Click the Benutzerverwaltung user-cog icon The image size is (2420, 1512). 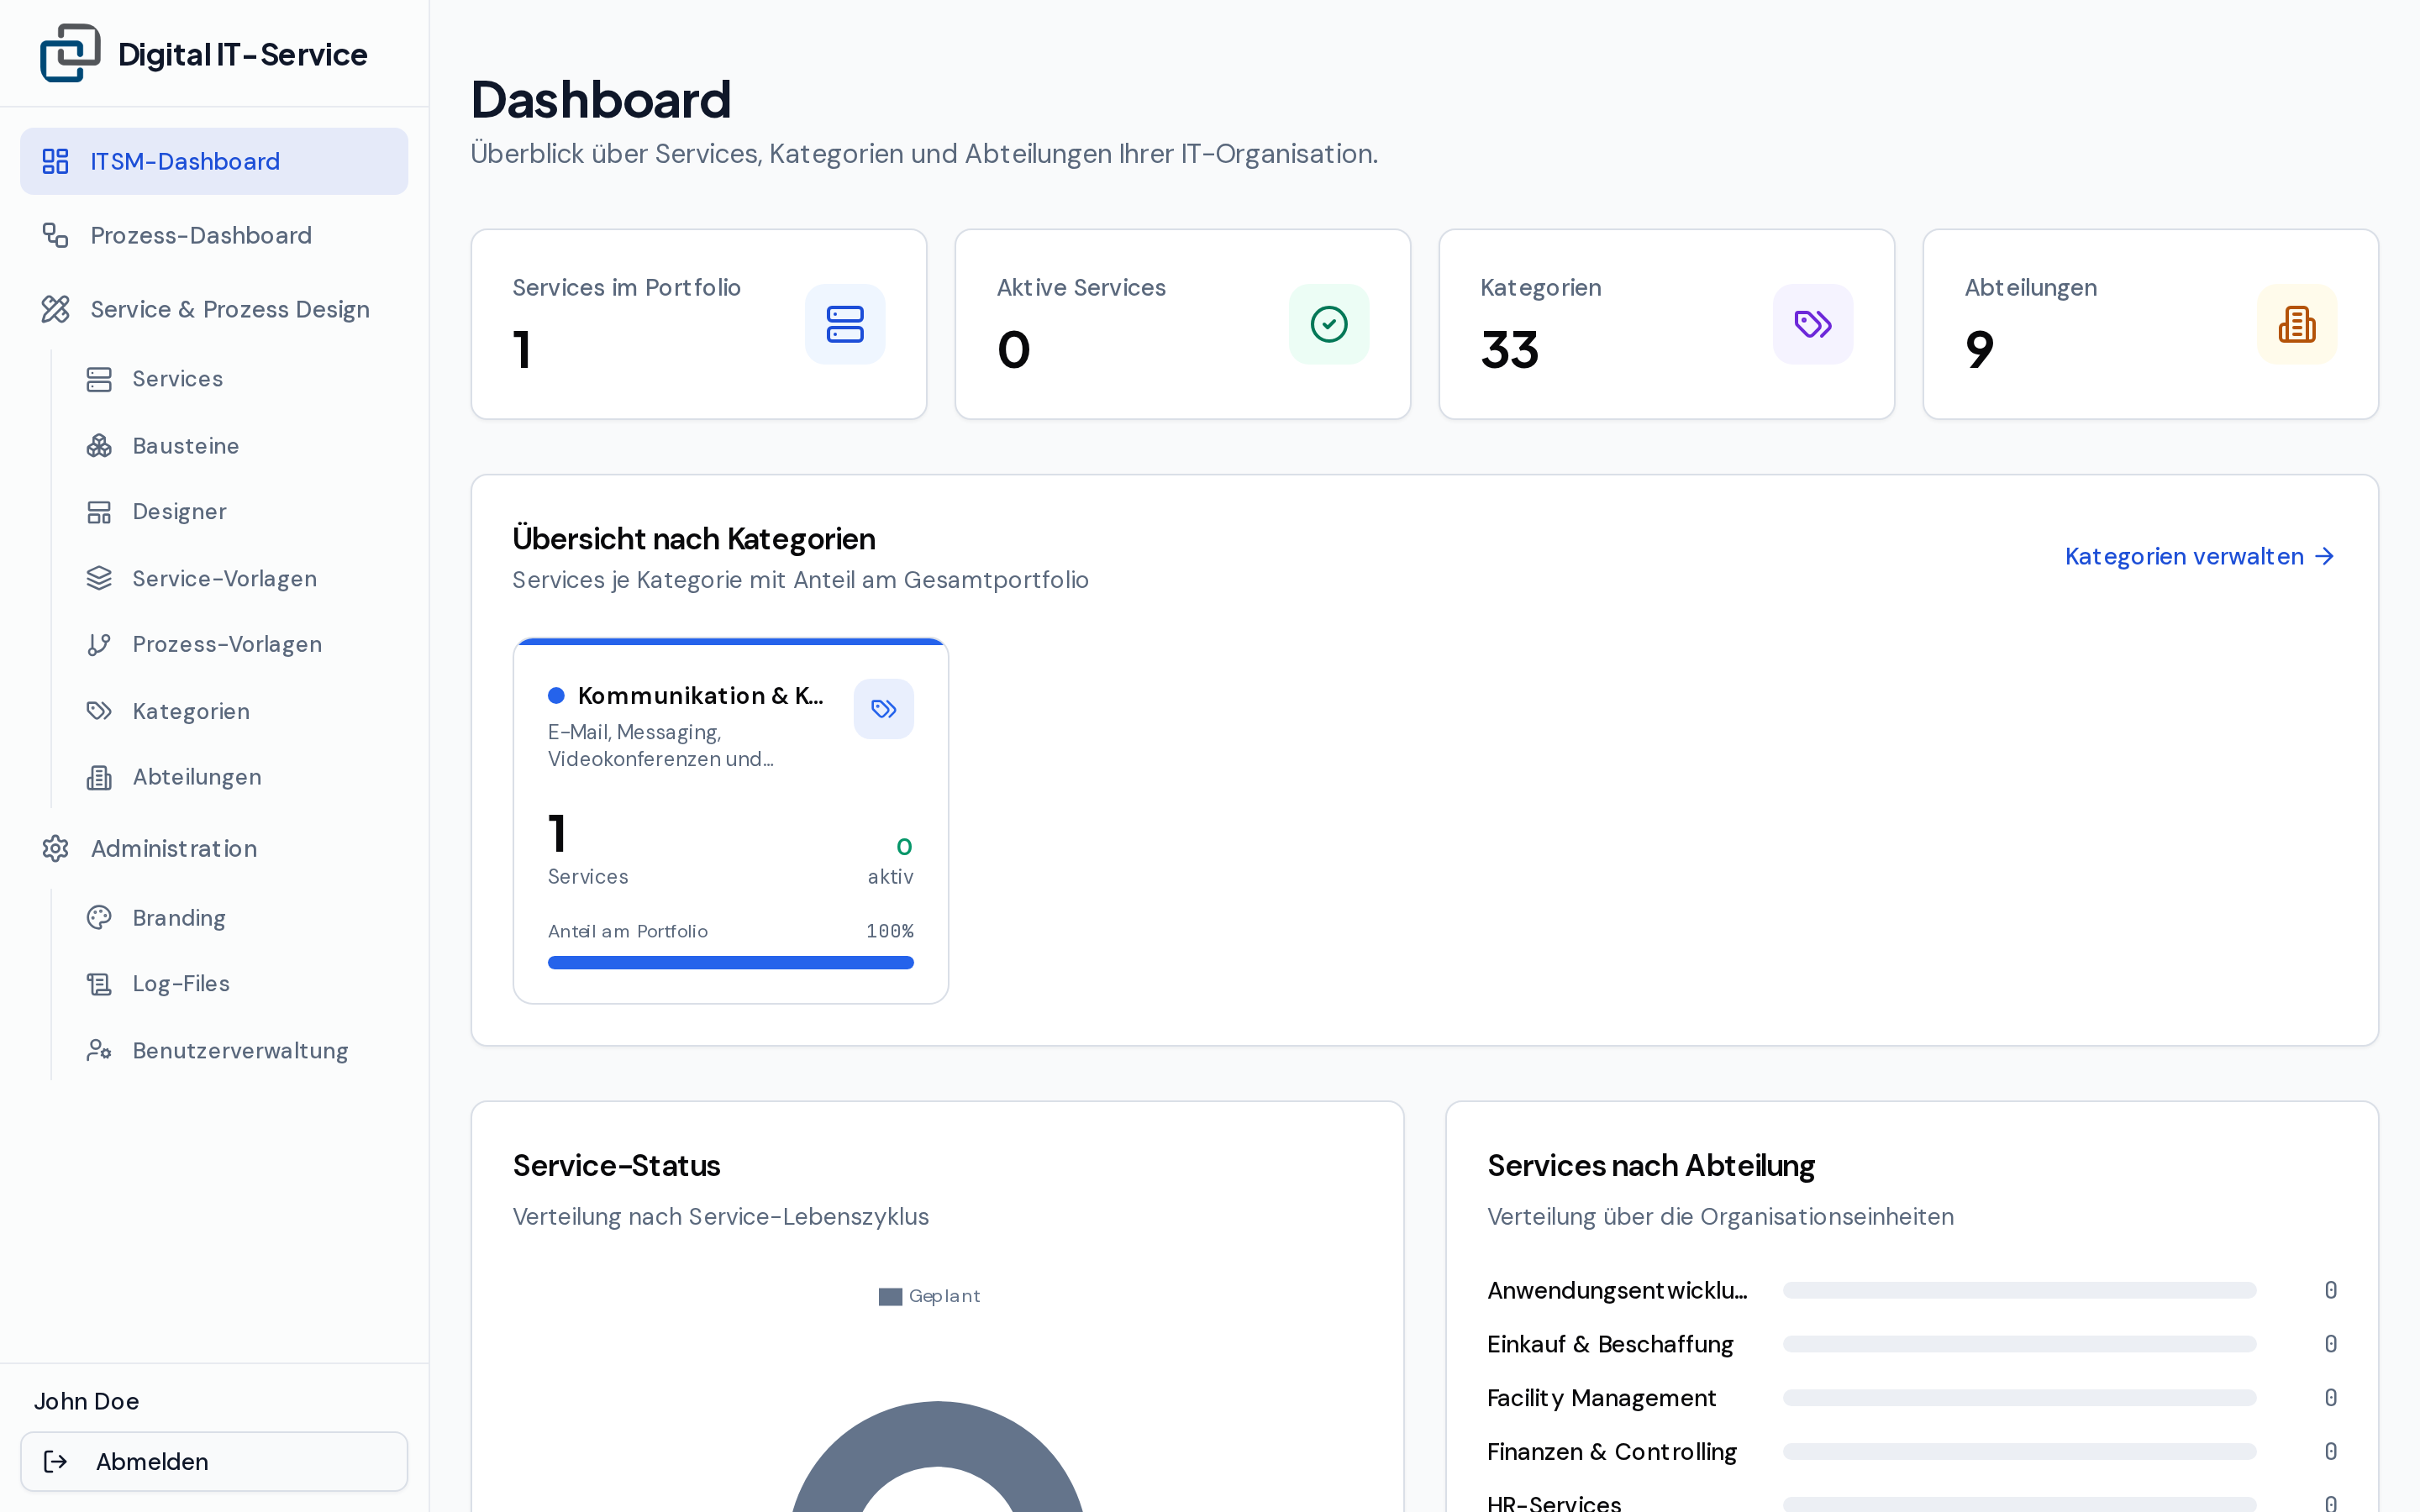tap(99, 1050)
